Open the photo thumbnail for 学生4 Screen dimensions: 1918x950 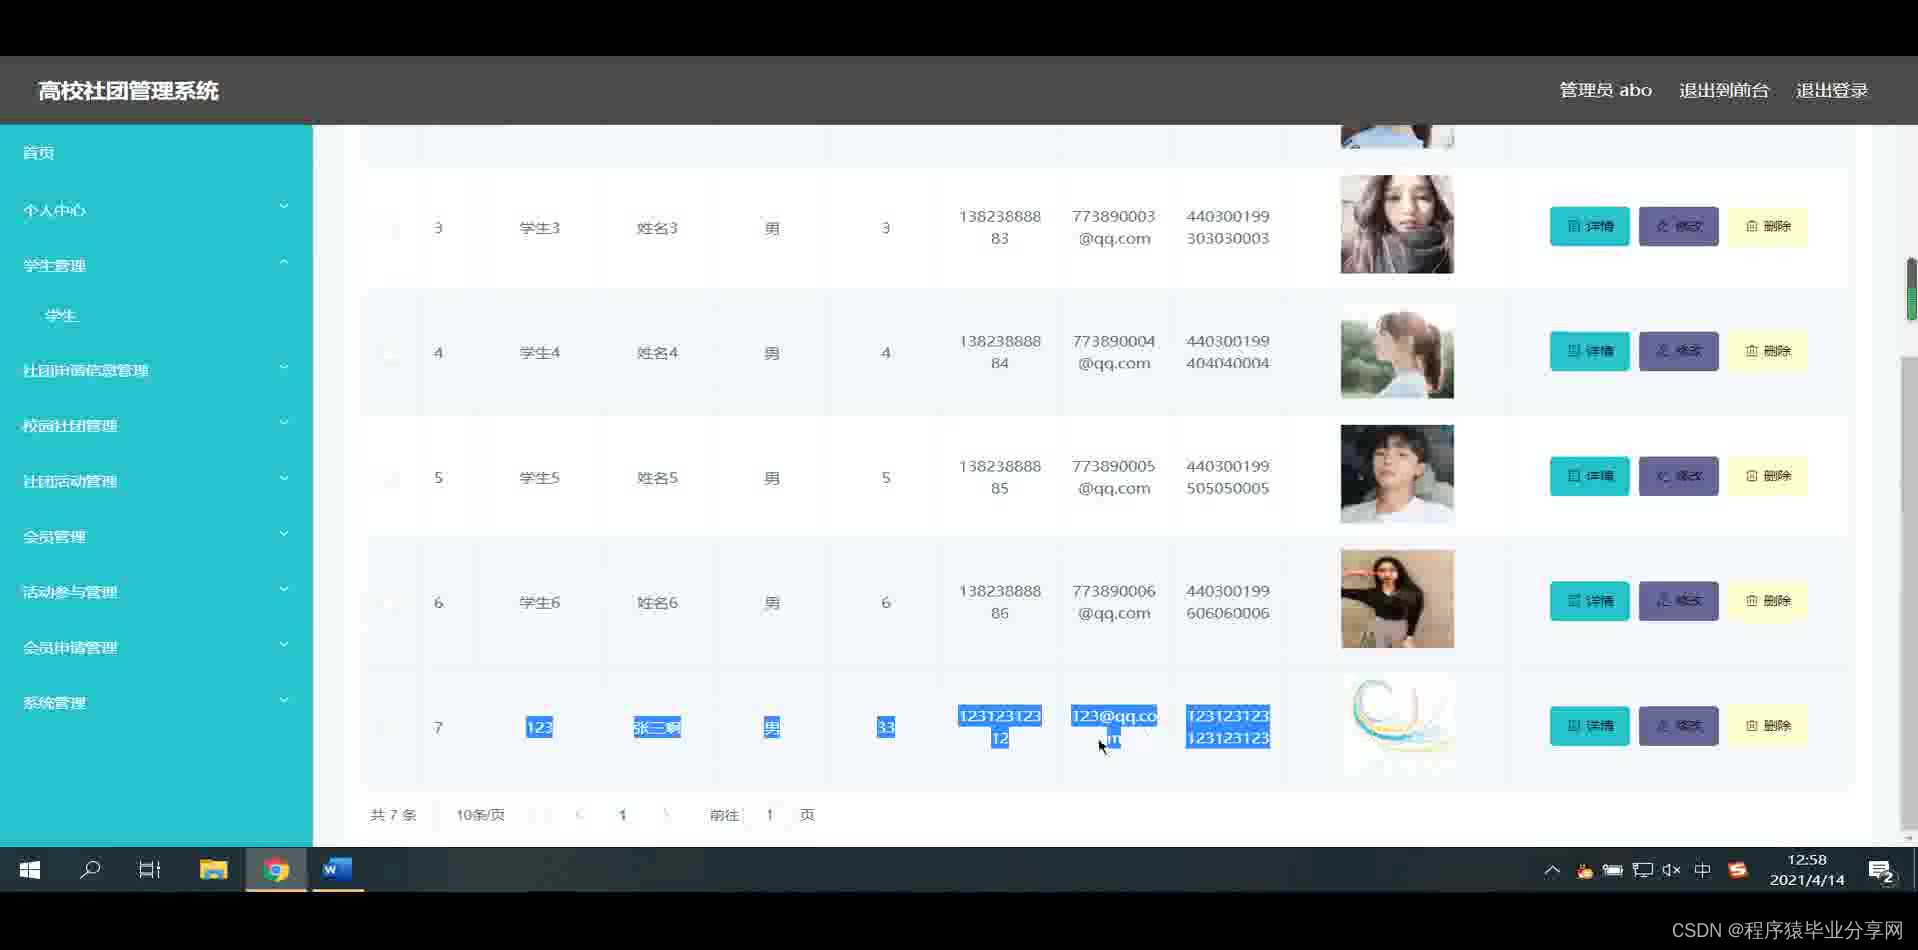(1397, 351)
